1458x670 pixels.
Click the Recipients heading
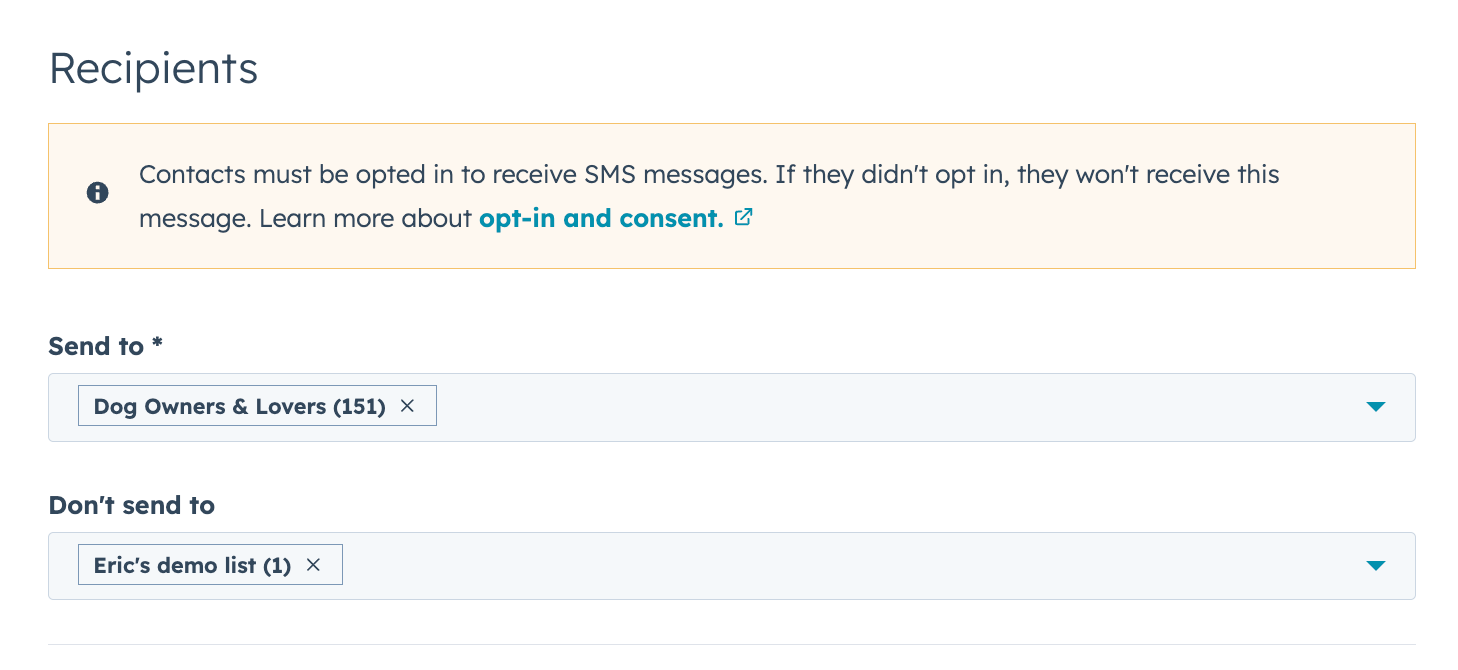pos(152,68)
